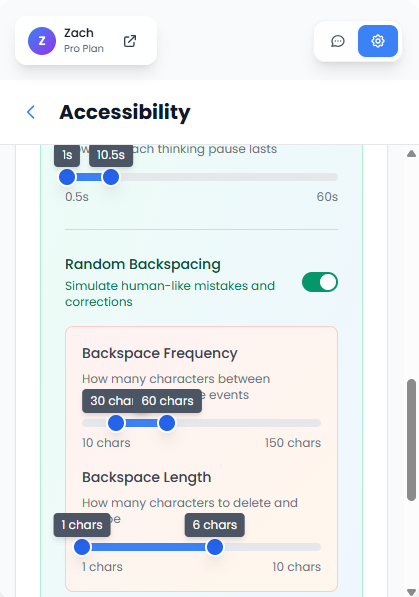
Task: Click the Backspace Frequency label
Action: (x=160, y=353)
